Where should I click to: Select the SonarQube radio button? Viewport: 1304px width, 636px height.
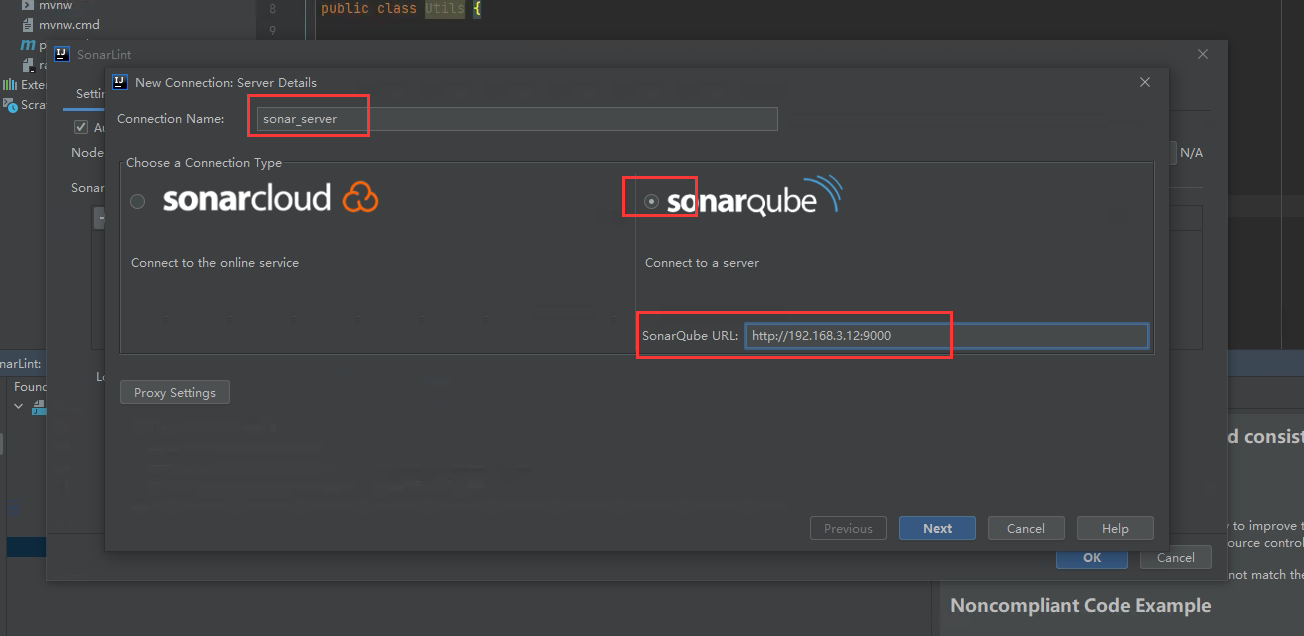[652, 201]
